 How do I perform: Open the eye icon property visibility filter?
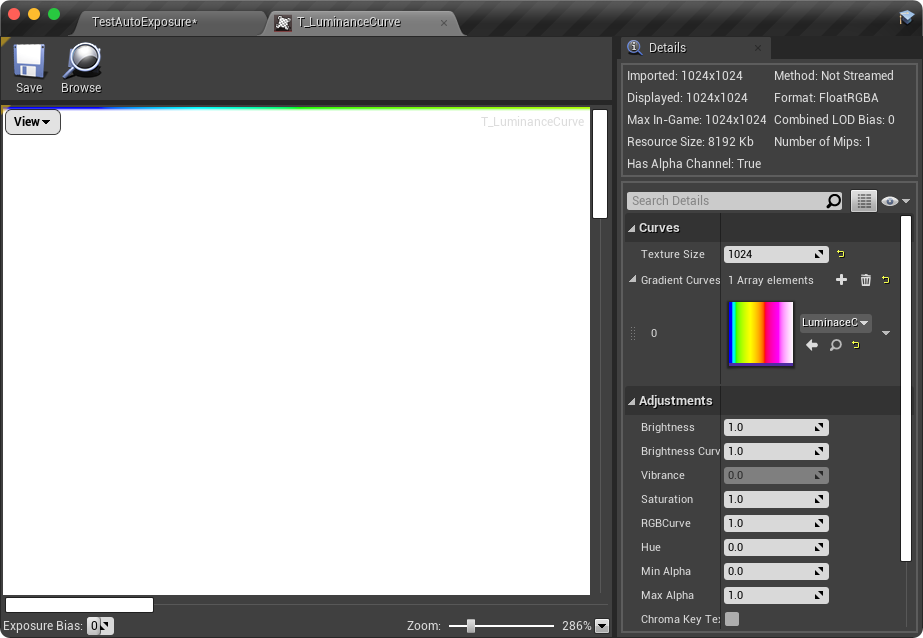(890, 200)
